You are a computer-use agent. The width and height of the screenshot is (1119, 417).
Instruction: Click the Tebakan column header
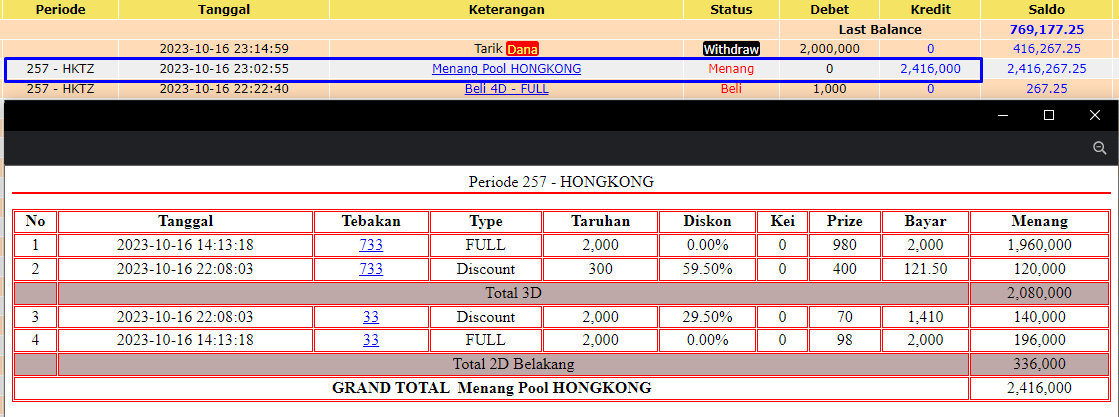point(371,221)
